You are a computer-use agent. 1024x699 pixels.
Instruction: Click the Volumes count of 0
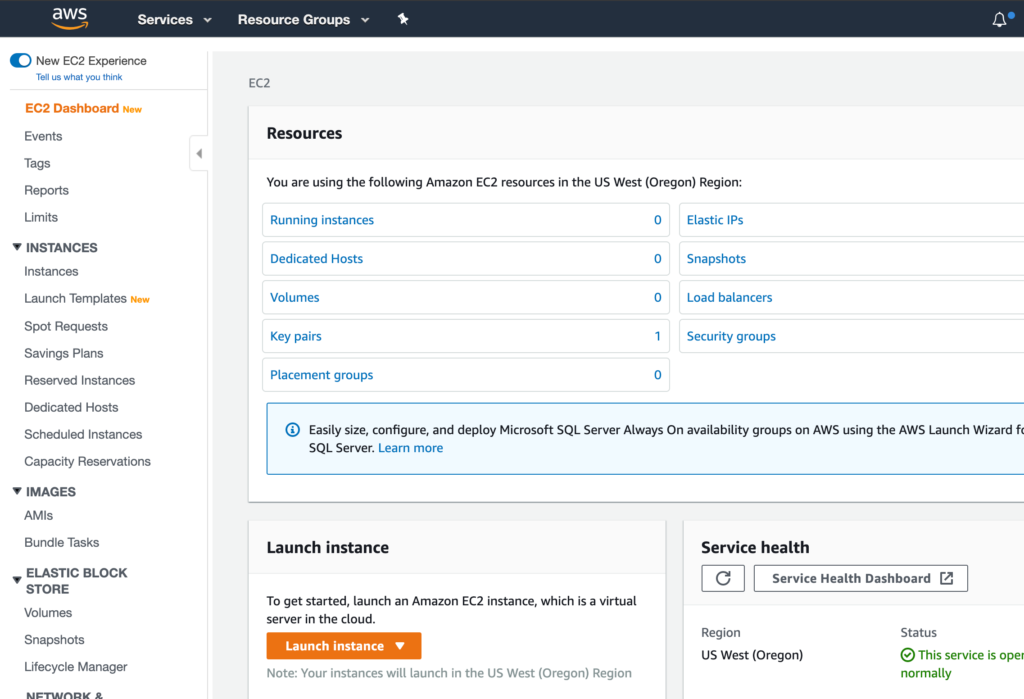(x=658, y=297)
